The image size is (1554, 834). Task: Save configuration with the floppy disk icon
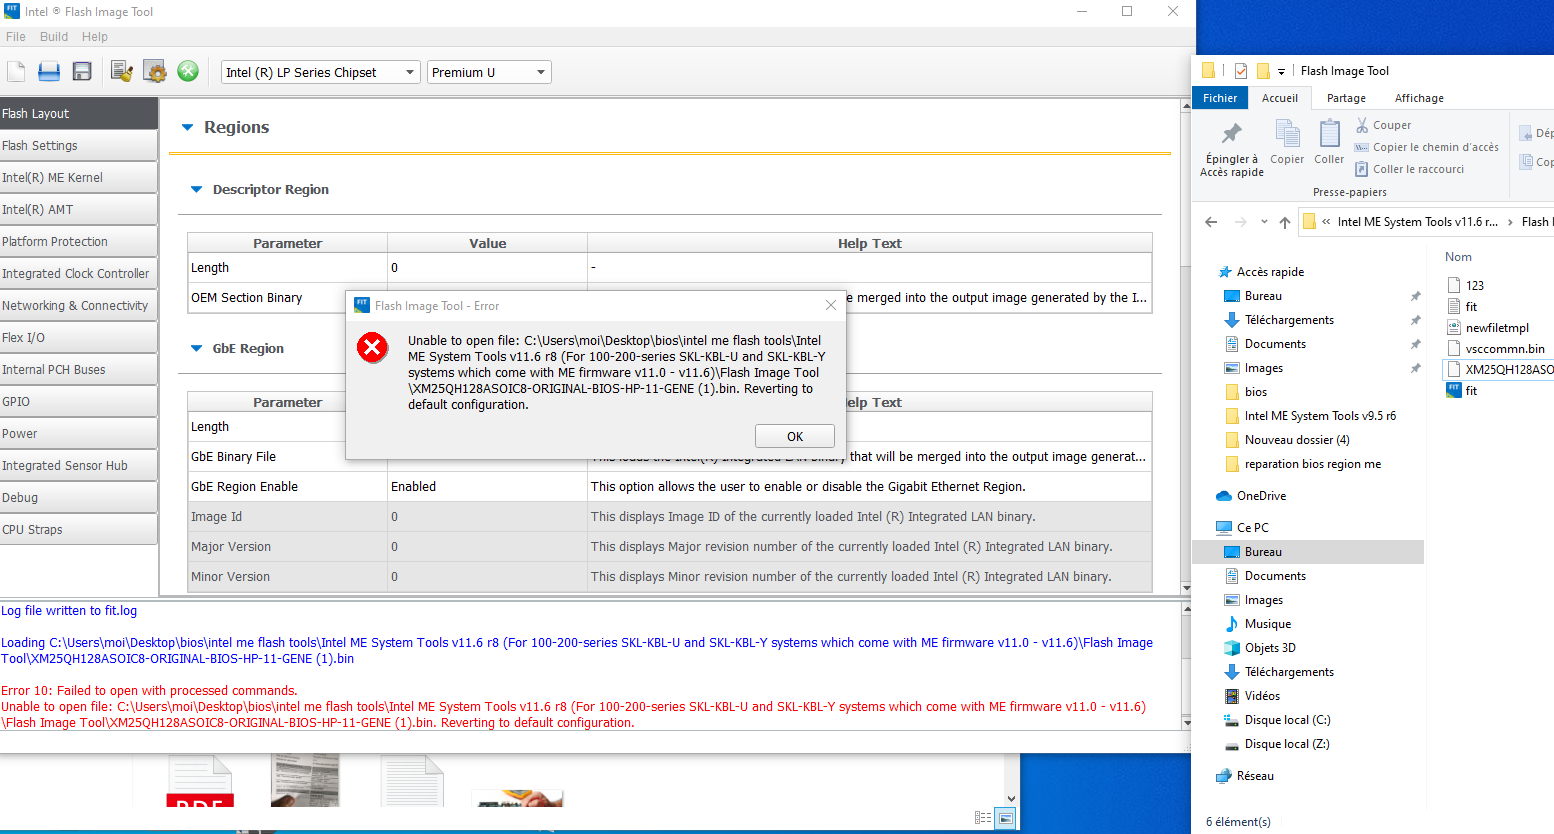(82, 71)
